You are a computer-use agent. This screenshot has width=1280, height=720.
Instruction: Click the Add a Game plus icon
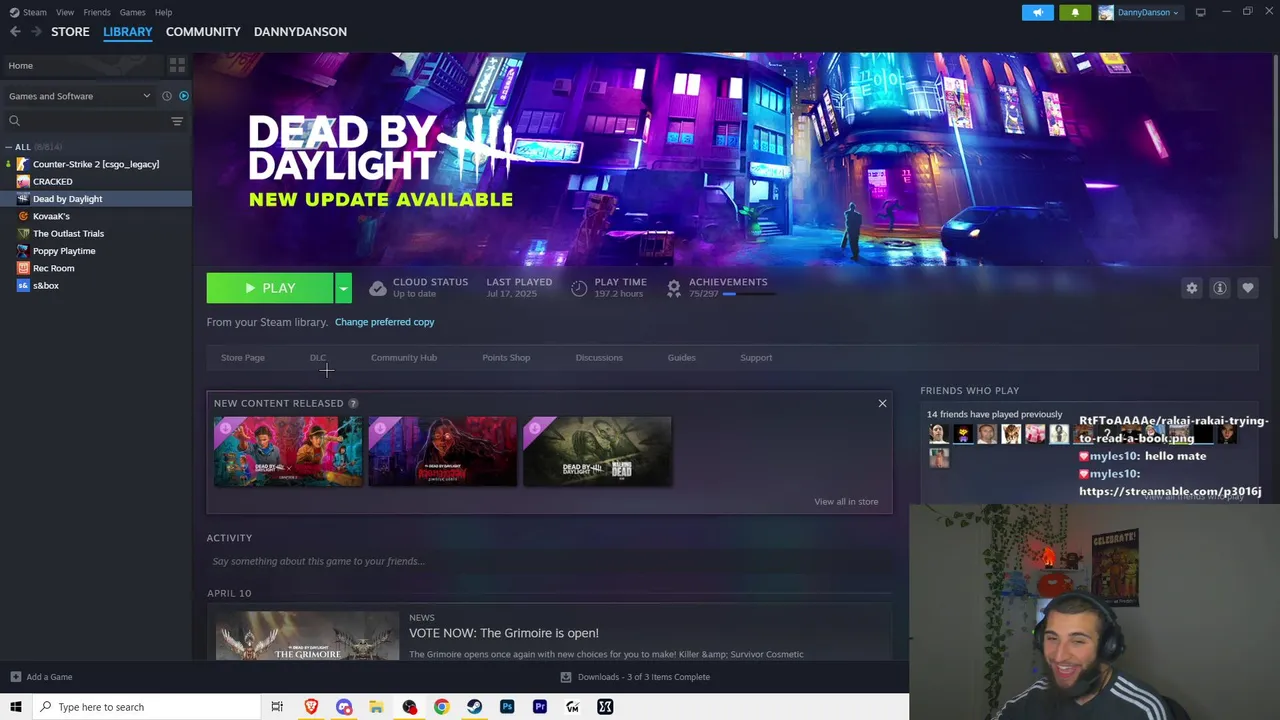point(15,677)
